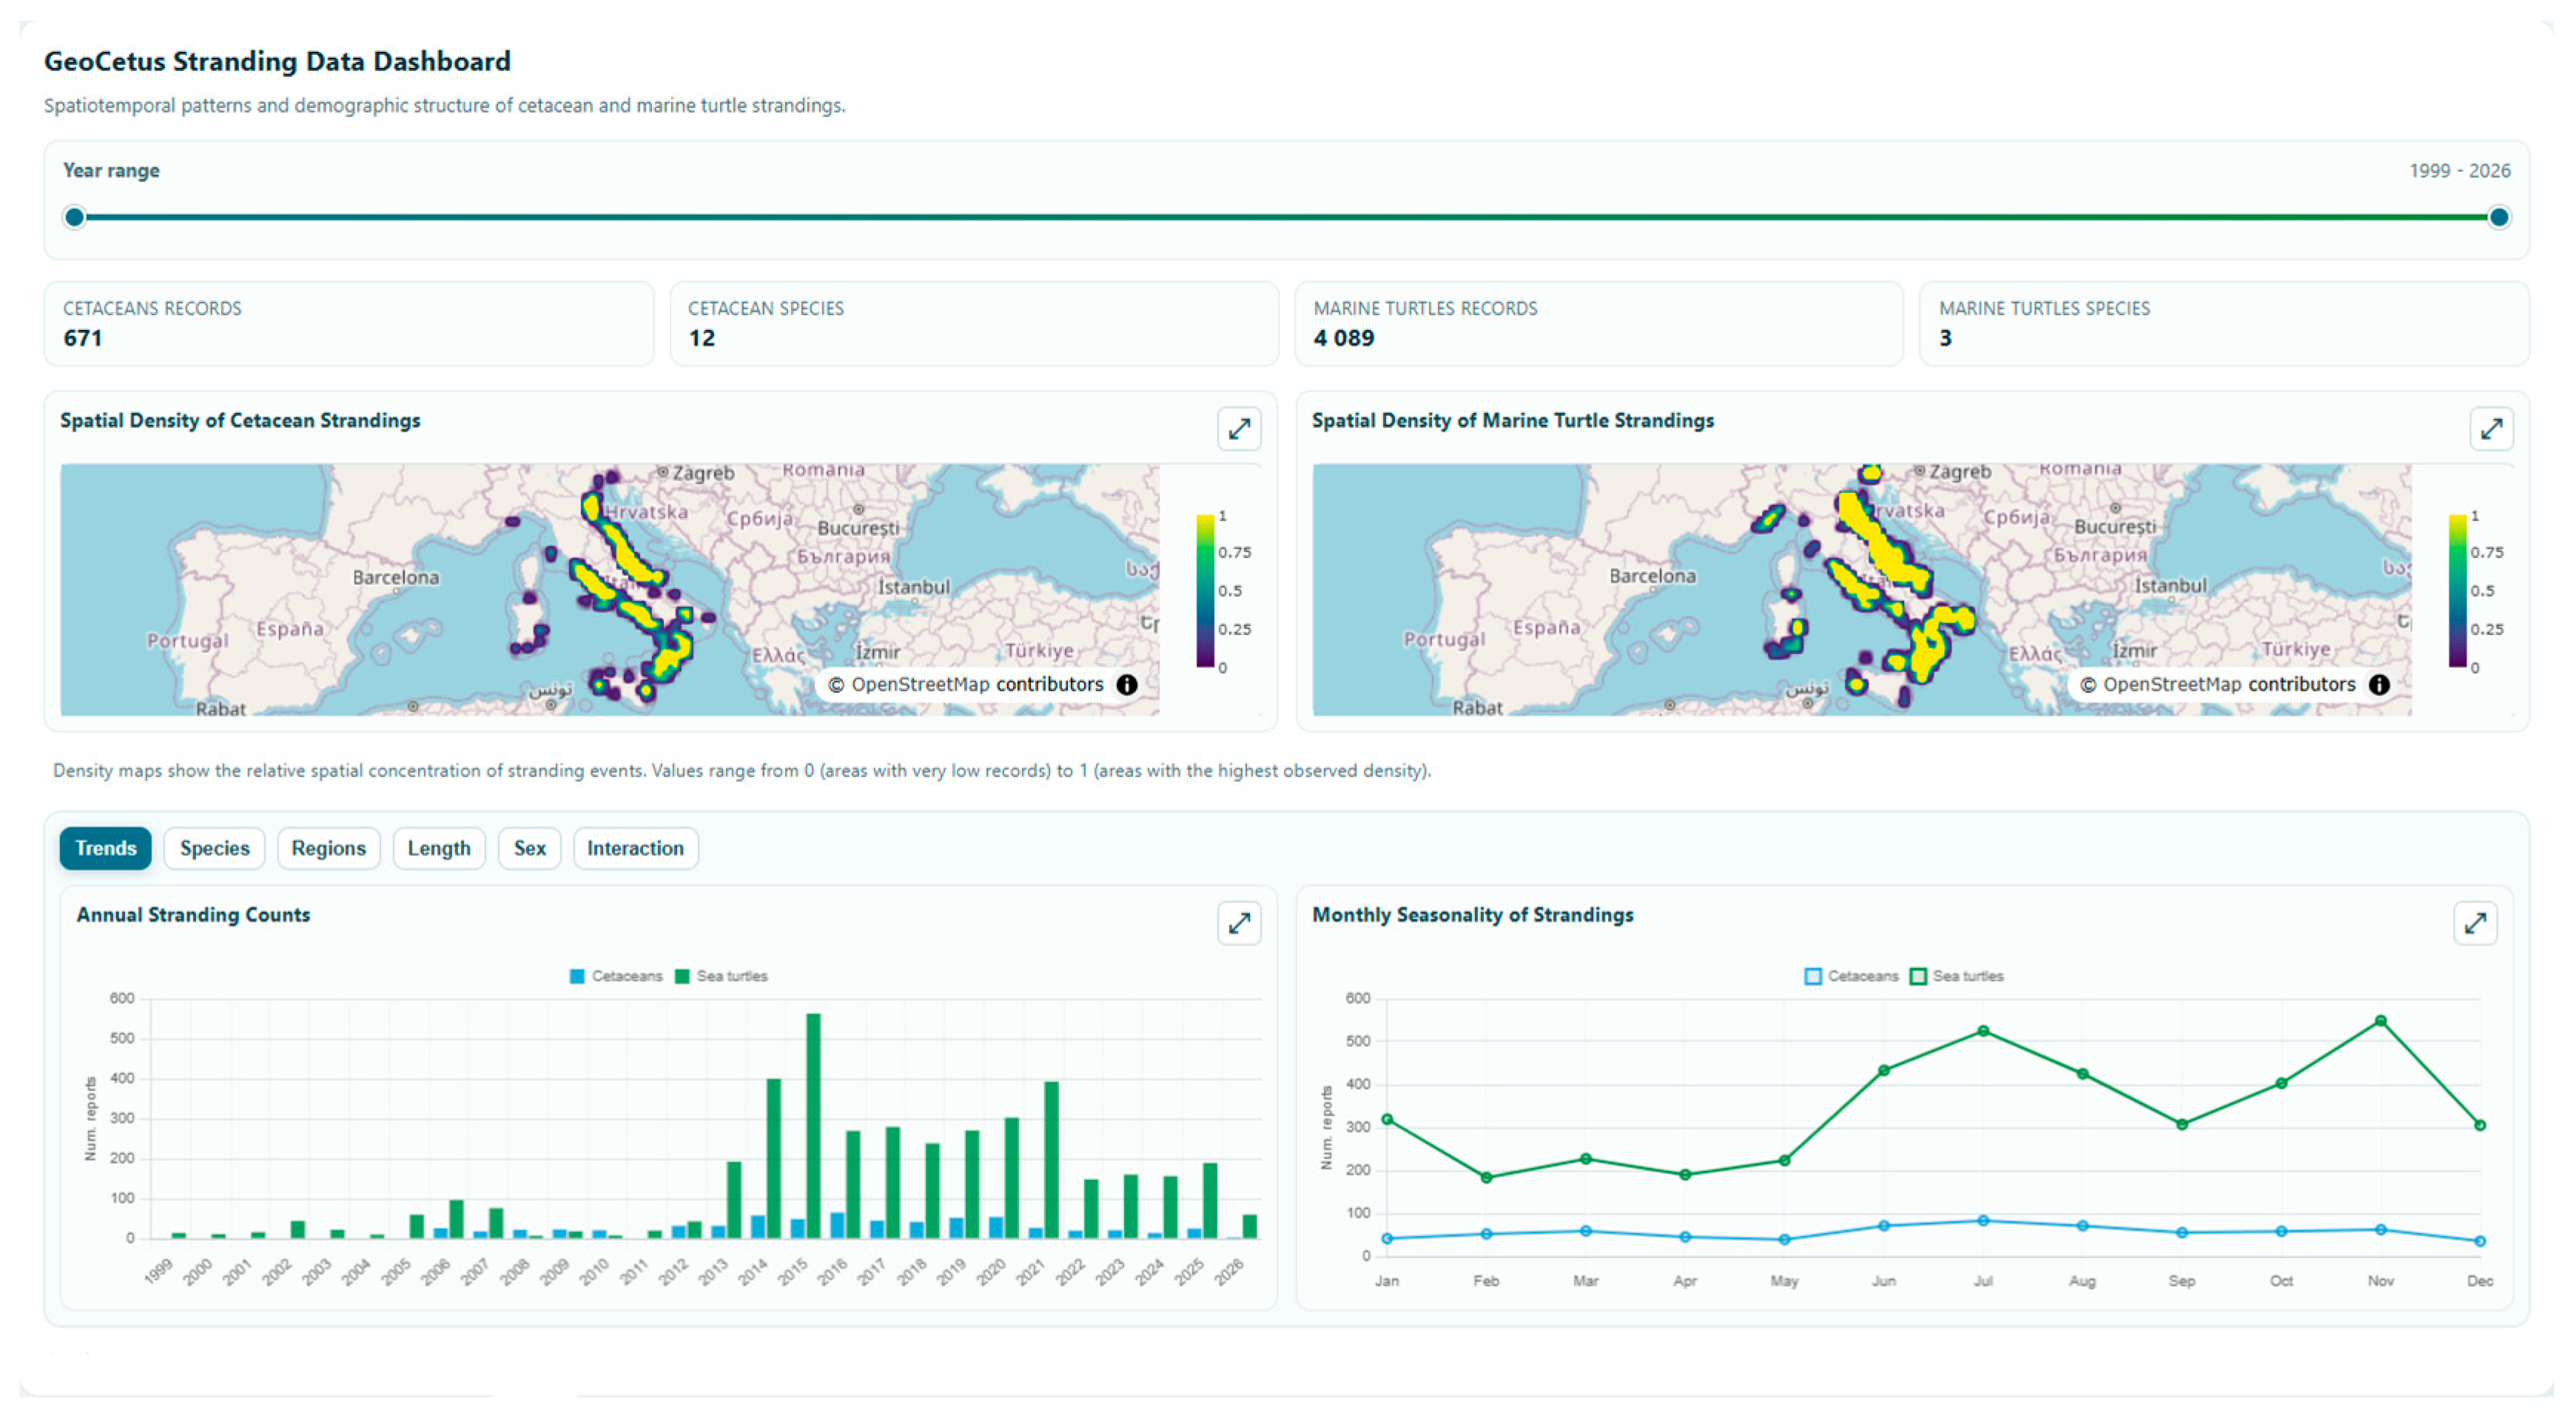2576x1422 pixels.
Task: Expand the Annual Stranding Counts chart
Action: coord(1238,922)
